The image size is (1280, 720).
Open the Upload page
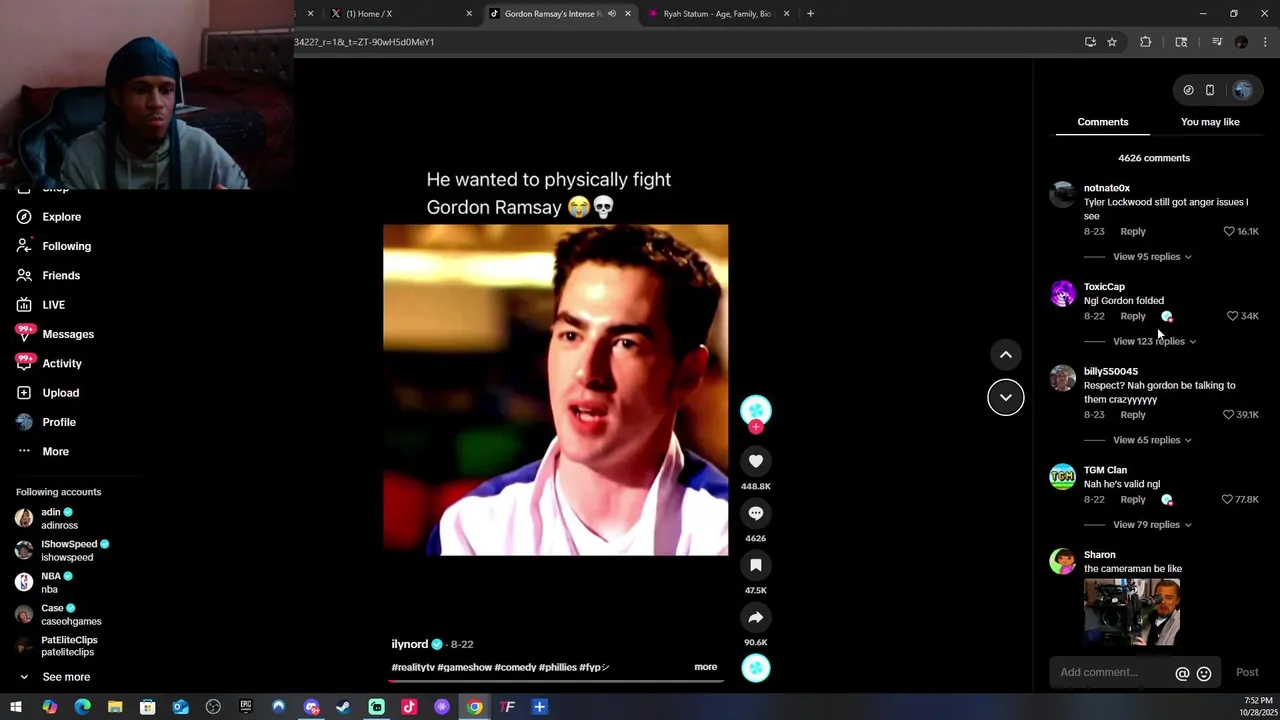[48, 393]
